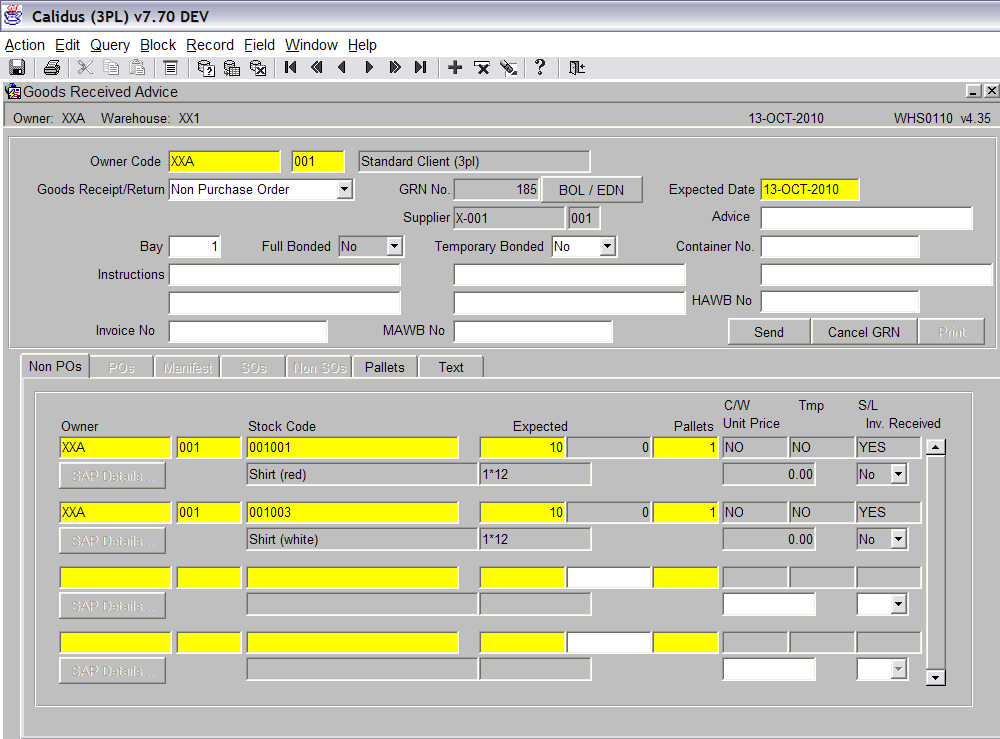Go to the next record
Screen dimensions: 1000x739
[x=369, y=68]
